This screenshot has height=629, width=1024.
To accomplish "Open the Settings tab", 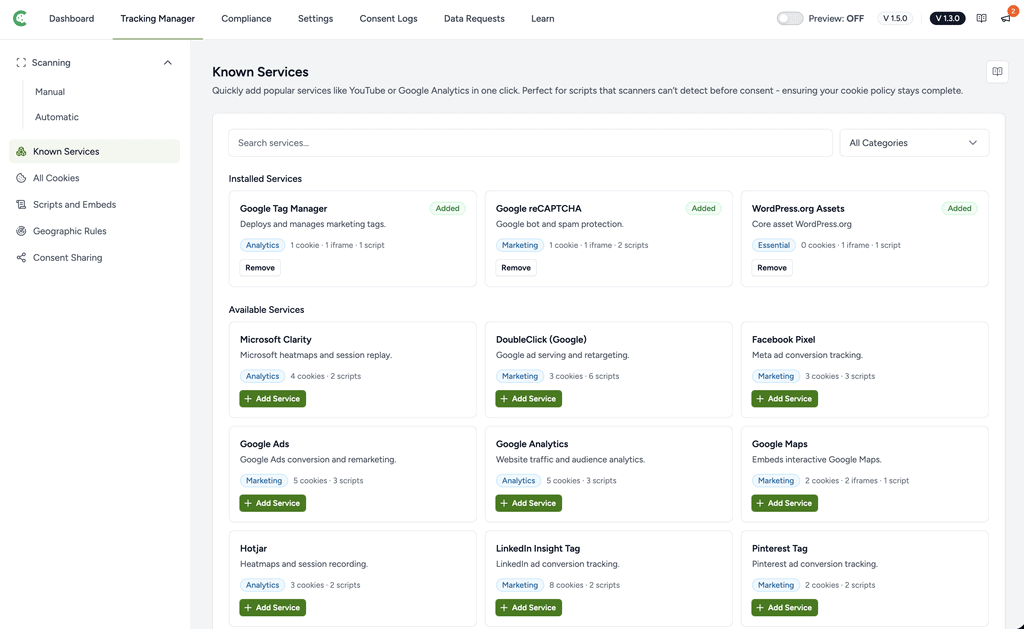I will tap(315, 18).
